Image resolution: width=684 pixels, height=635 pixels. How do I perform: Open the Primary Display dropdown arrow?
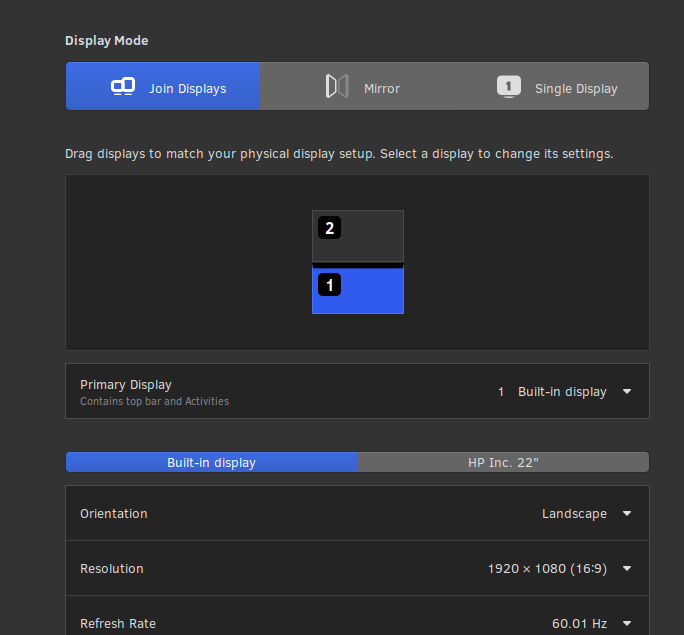[627, 392]
